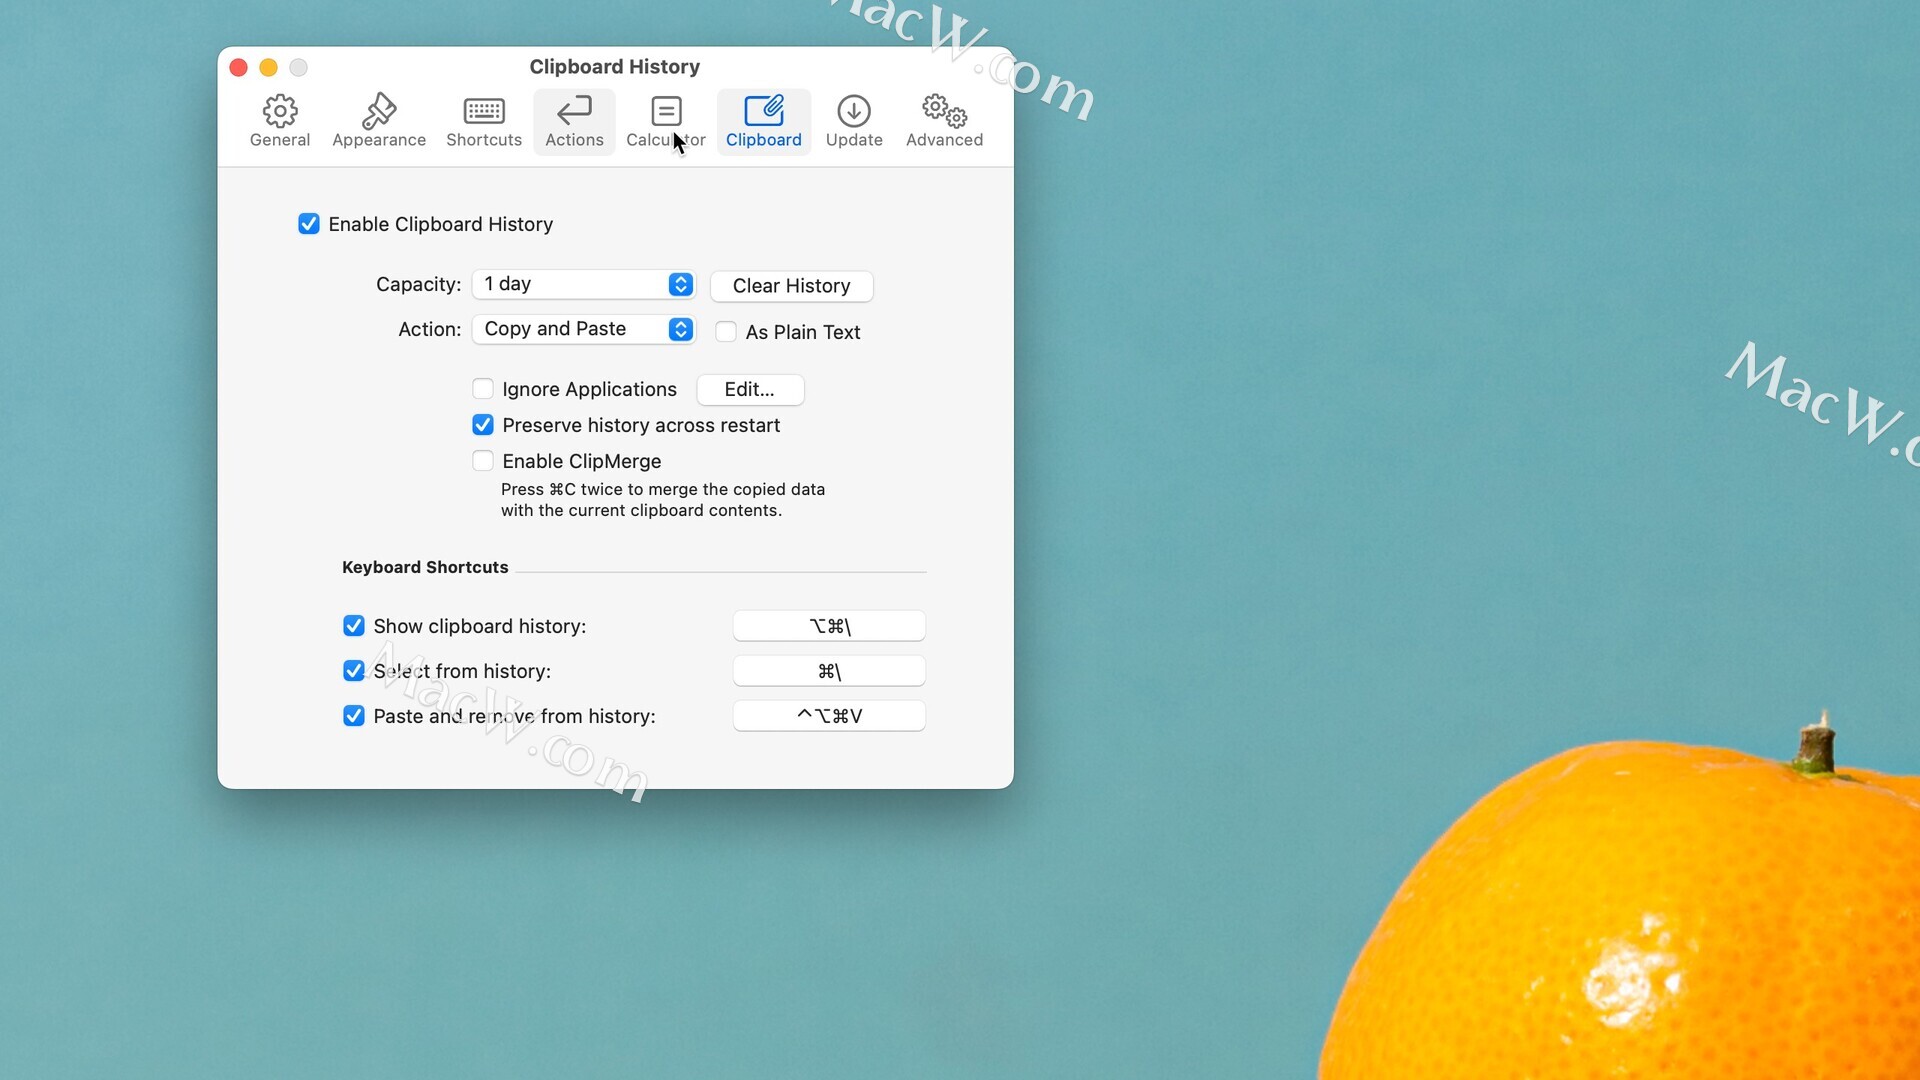Click the Select from history shortcut field
This screenshot has width=1920, height=1080.
tap(829, 671)
